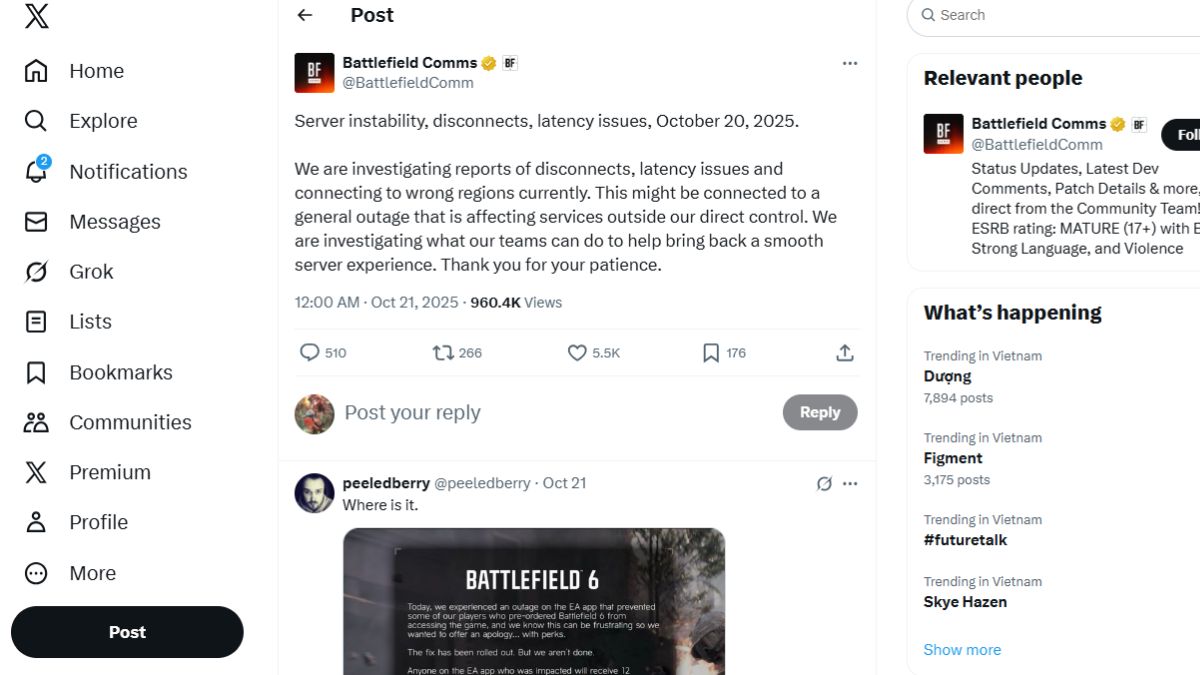Click the Grok icon on peeledberry's reply
The image size is (1200, 675).
pyautogui.click(x=824, y=484)
